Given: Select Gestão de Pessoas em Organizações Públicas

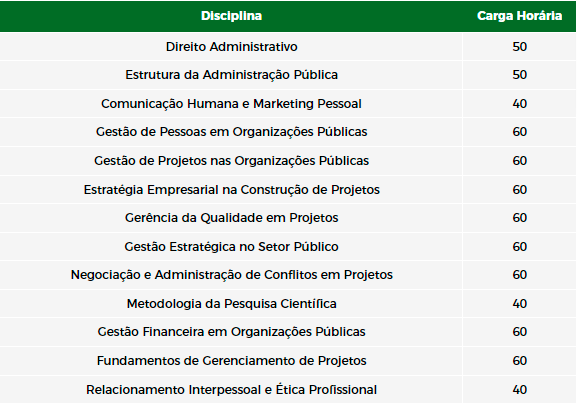Looking at the screenshot, I should (231, 132).
